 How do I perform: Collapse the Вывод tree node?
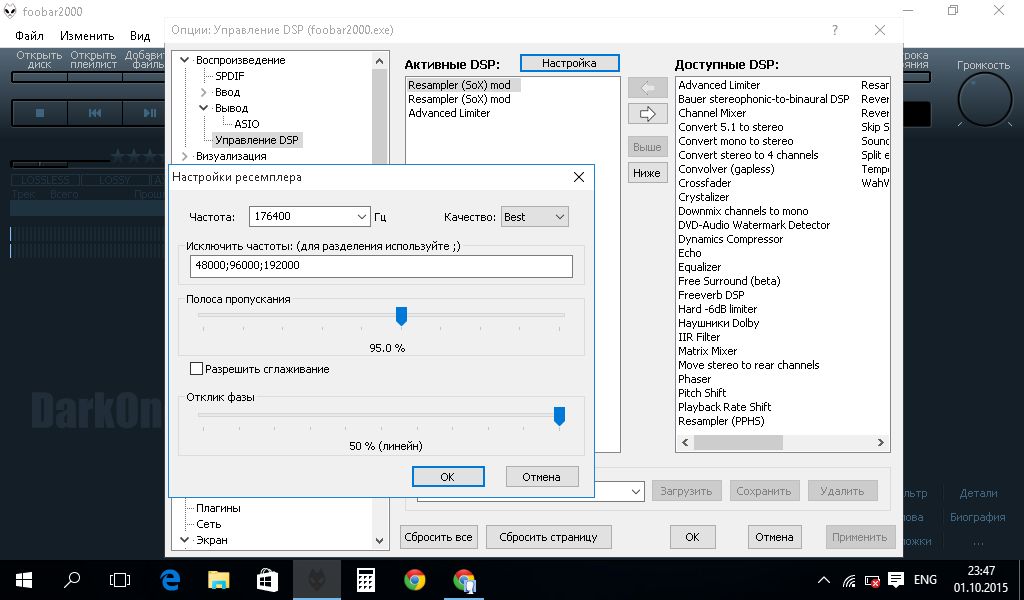pyautogui.click(x=204, y=108)
